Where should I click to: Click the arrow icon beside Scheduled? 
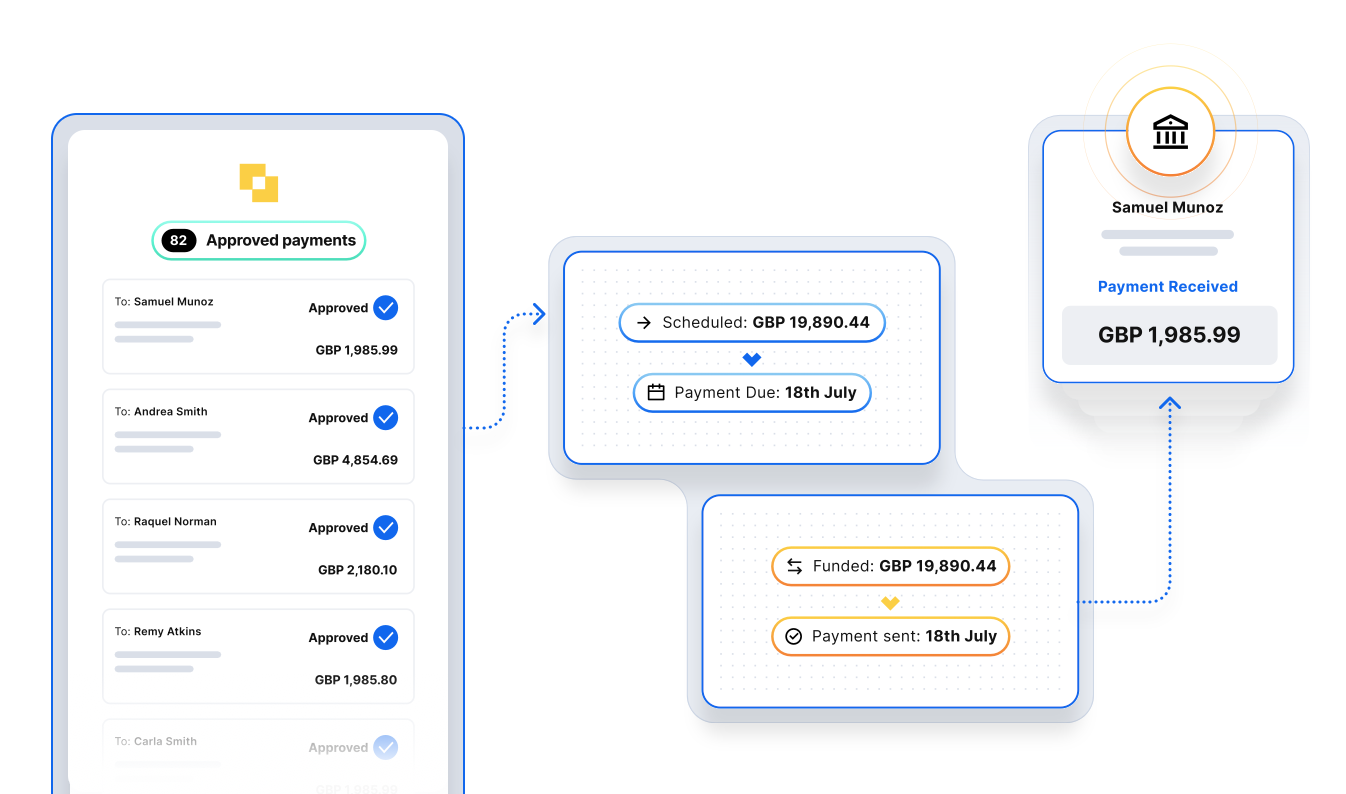click(x=644, y=323)
